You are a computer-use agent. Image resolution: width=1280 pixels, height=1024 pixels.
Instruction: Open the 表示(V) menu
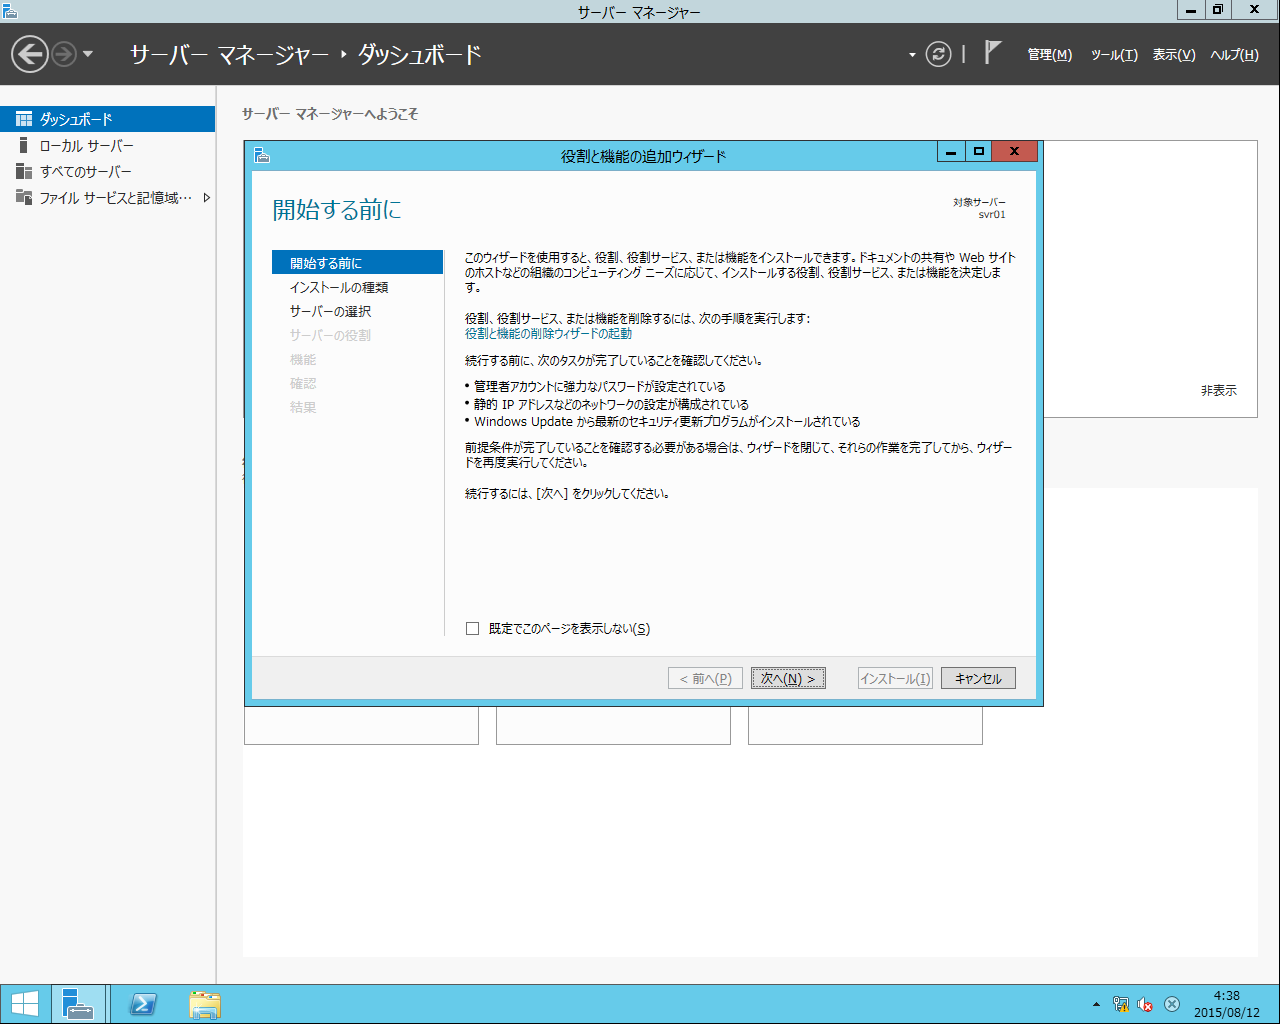coord(1174,55)
